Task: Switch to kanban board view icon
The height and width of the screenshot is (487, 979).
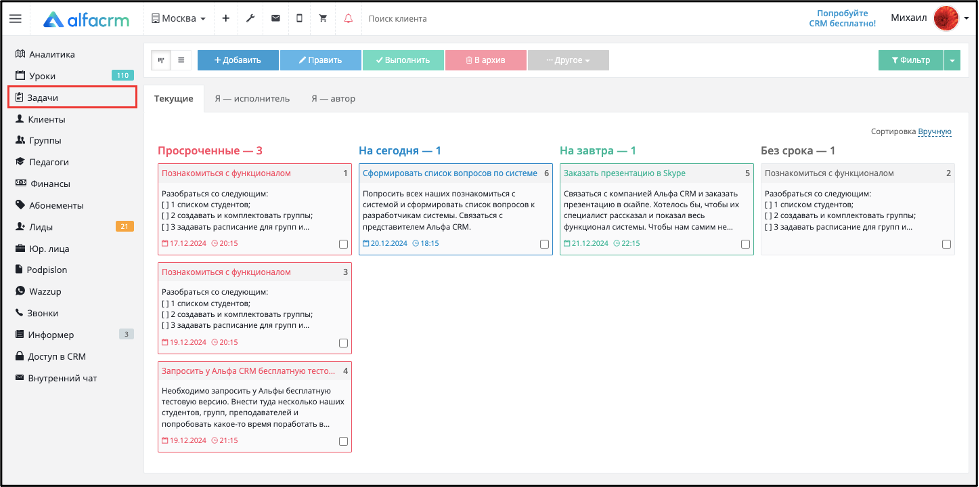Action: [x=162, y=60]
